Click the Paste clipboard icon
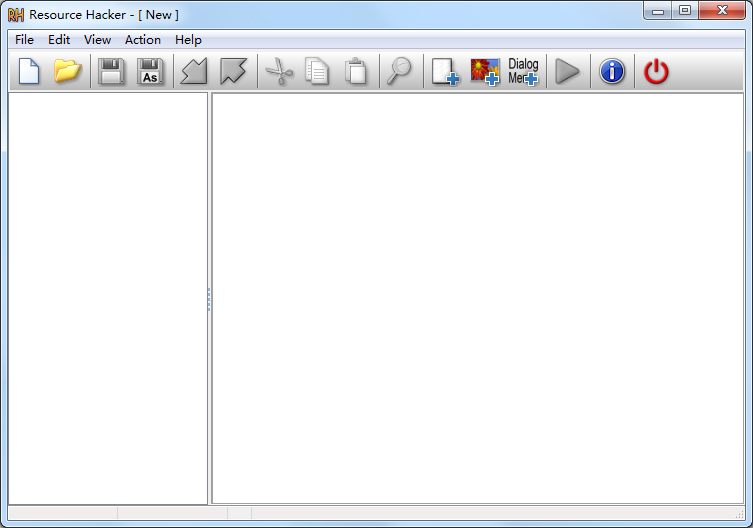The width and height of the screenshot is (753, 528). click(x=356, y=71)
